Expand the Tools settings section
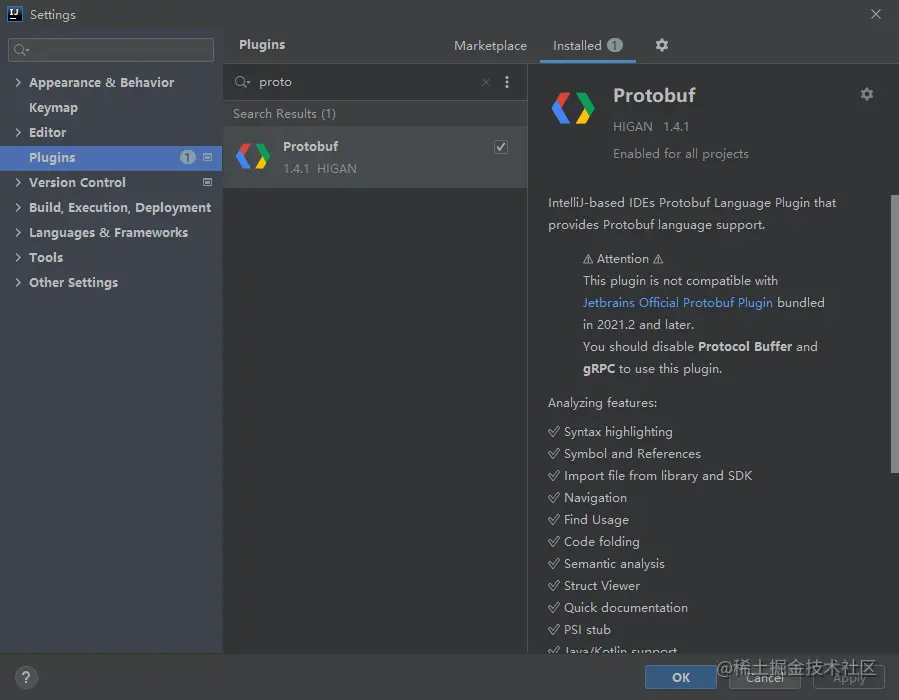Image resolution: width=899 pixels, height=700 pixels. 18,257
